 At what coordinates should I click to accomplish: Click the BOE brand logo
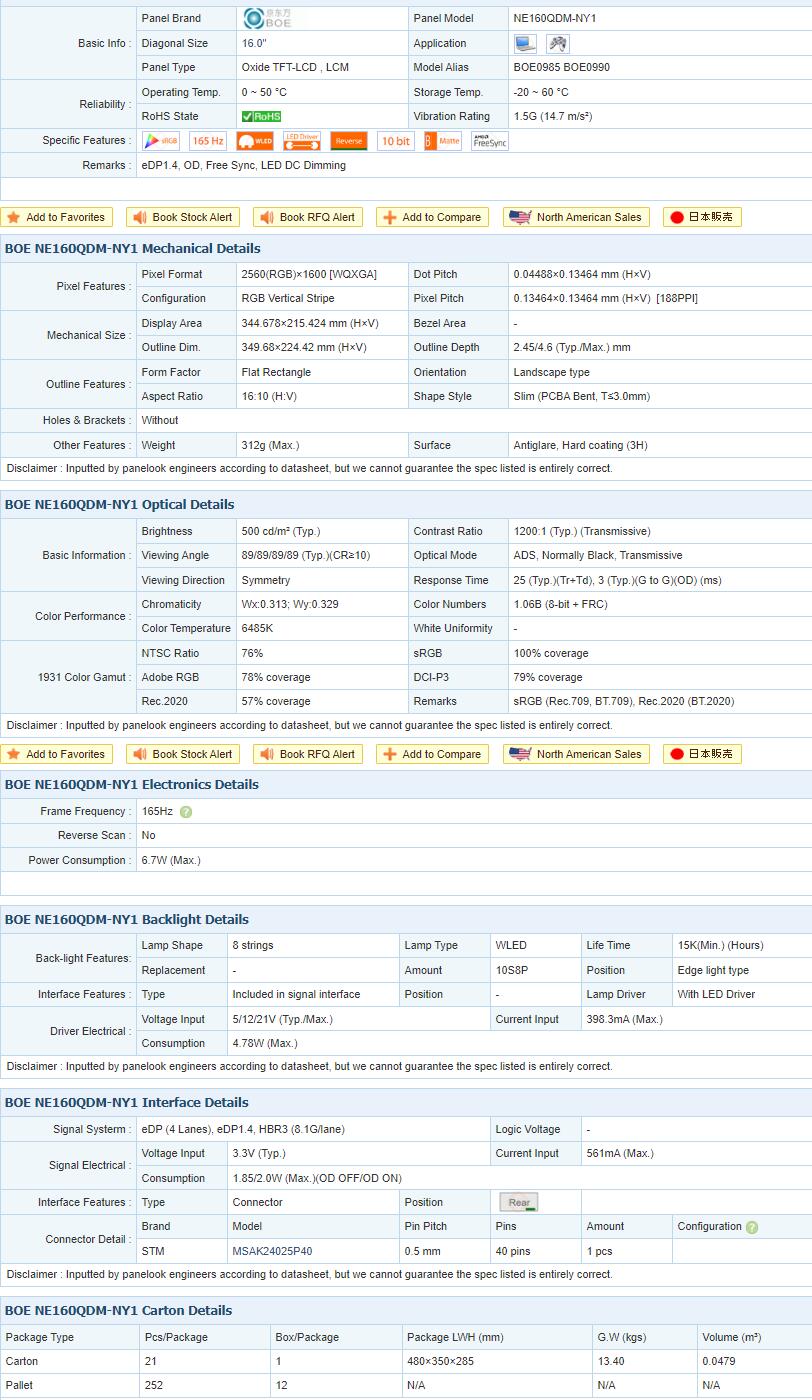(x=267, y=18)
